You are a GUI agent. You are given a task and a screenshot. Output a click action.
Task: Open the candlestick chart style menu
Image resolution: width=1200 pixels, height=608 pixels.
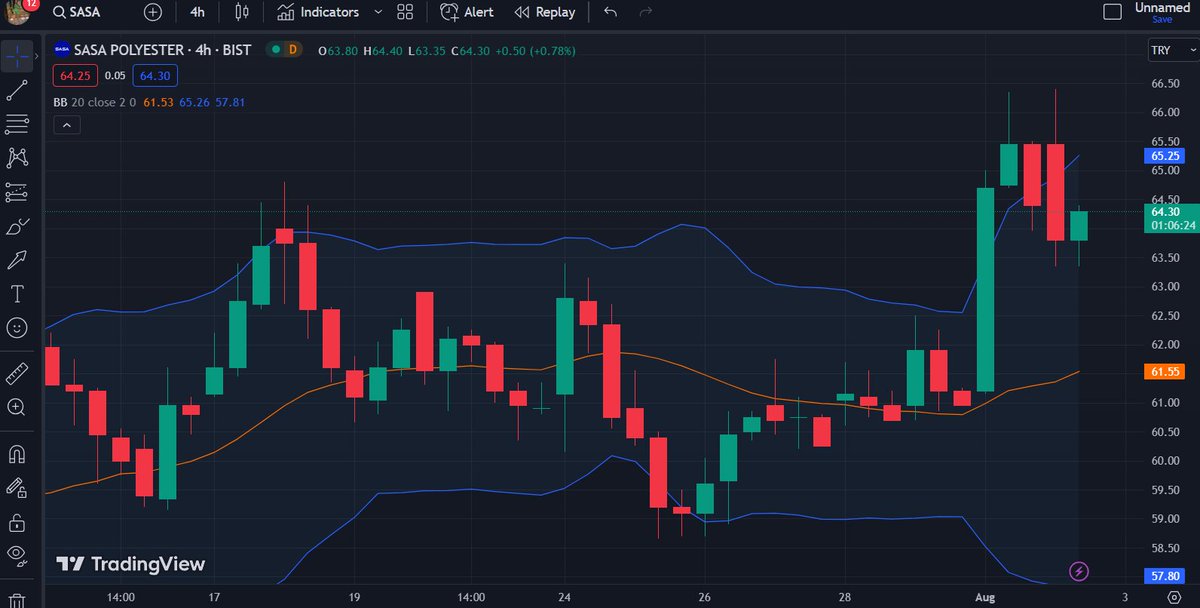pyautogui.click(x=241, y=12)
